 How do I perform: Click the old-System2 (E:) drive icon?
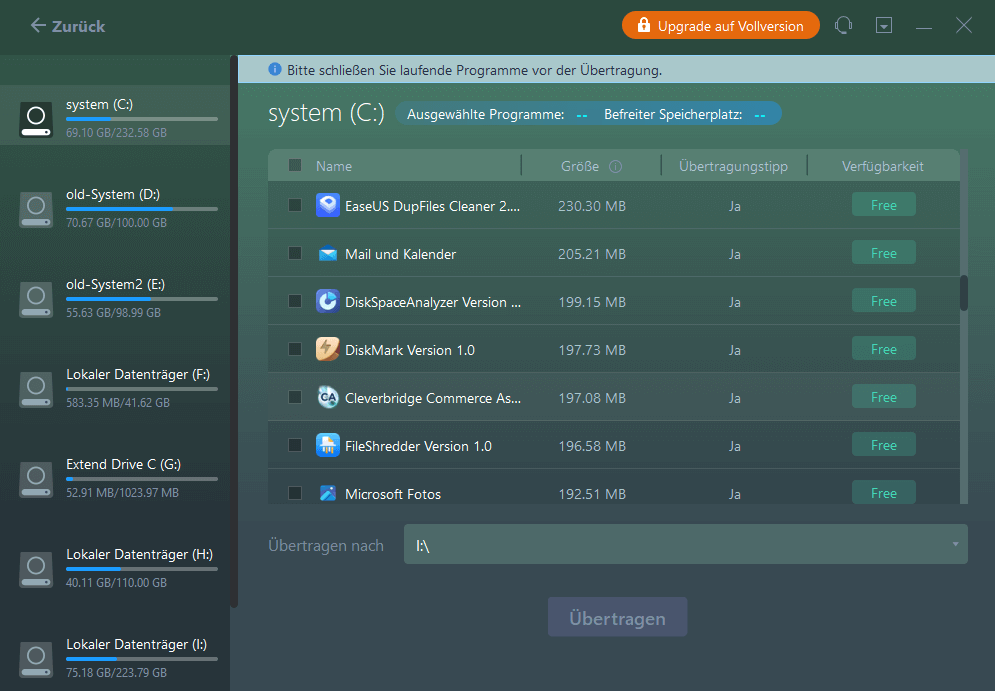(x=36, y=299)
